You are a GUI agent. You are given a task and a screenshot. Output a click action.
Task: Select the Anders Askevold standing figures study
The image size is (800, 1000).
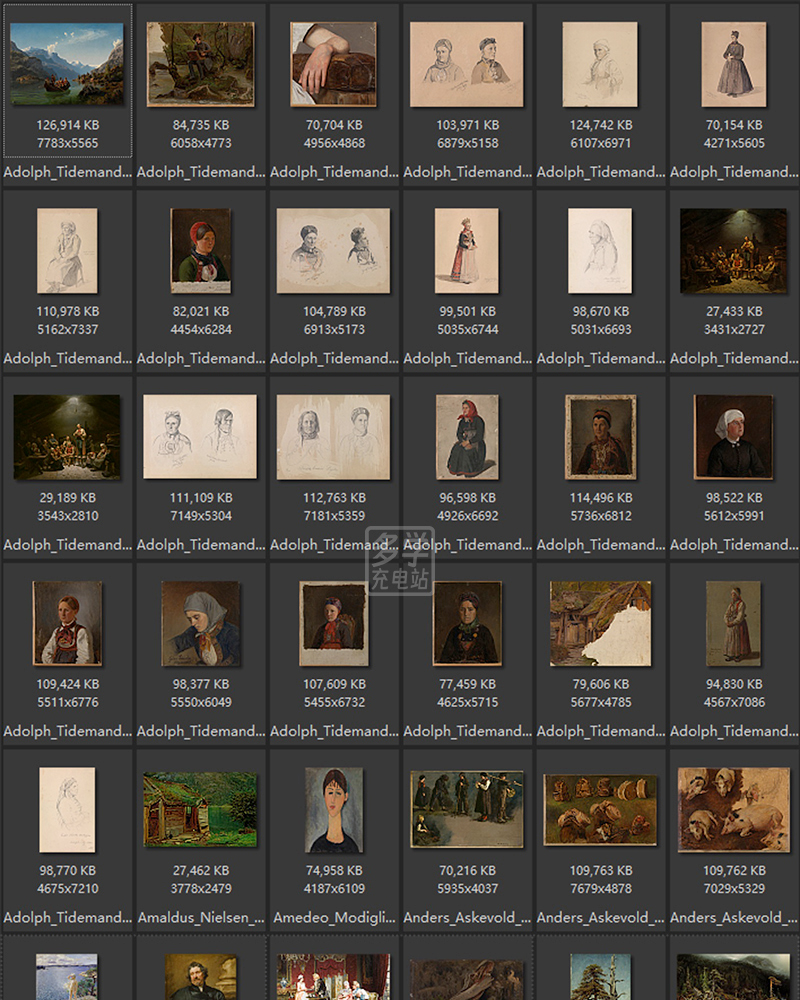coord(467,809)
